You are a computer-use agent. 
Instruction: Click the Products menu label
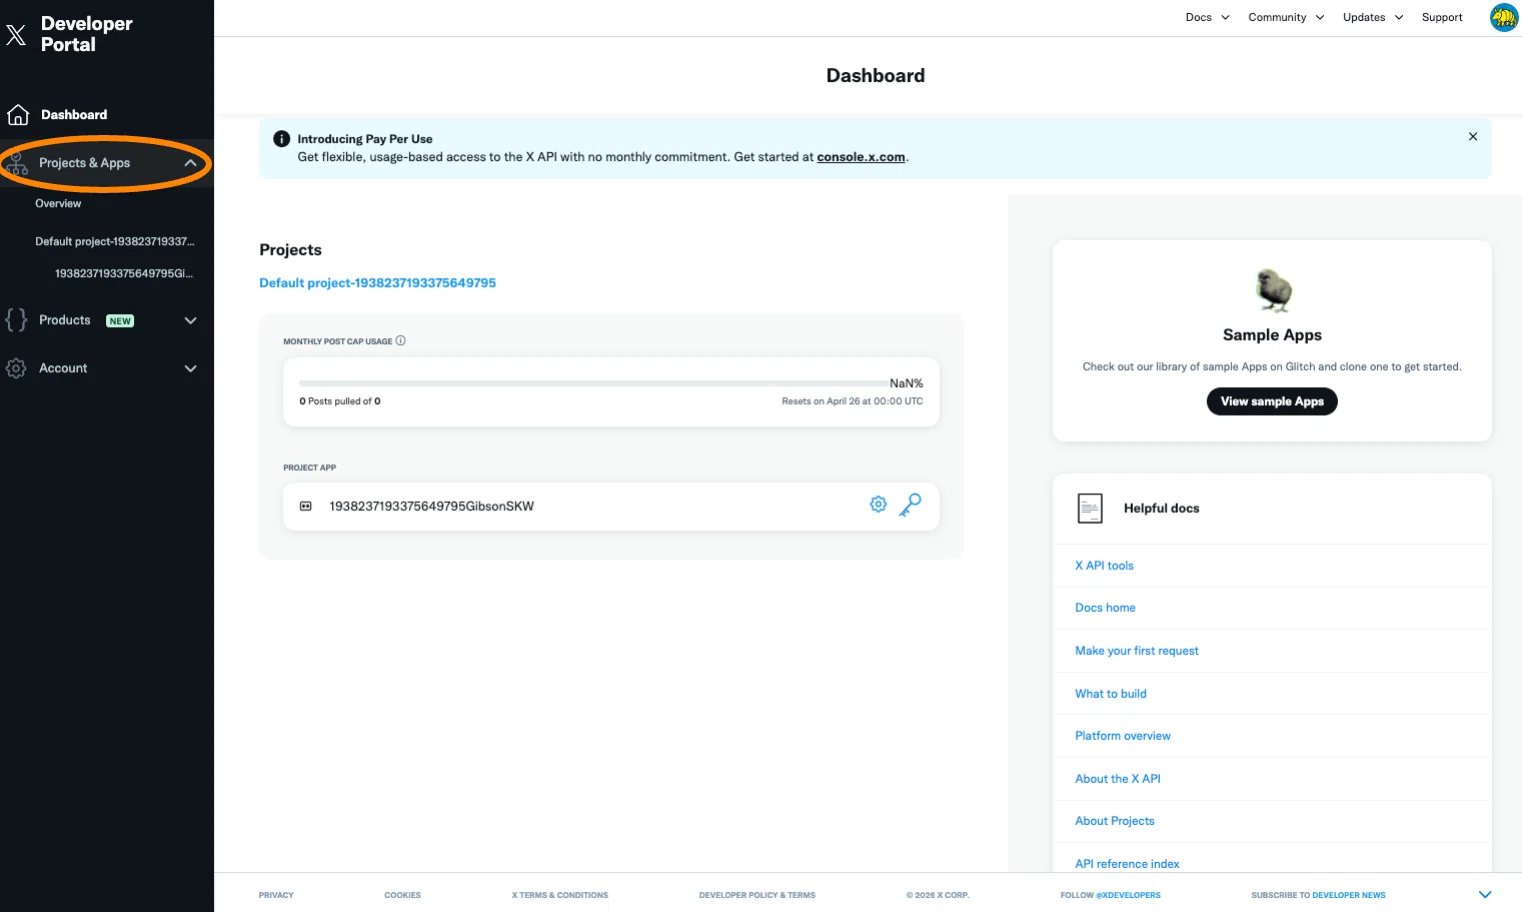(x=65, y=320)
